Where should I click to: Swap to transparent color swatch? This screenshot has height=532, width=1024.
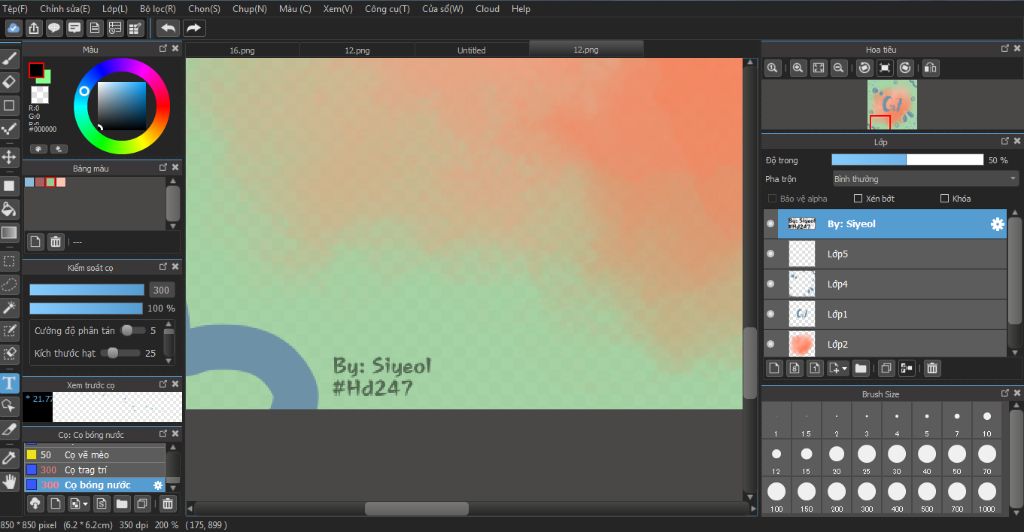pyautogui.click(x=40, y=95)
